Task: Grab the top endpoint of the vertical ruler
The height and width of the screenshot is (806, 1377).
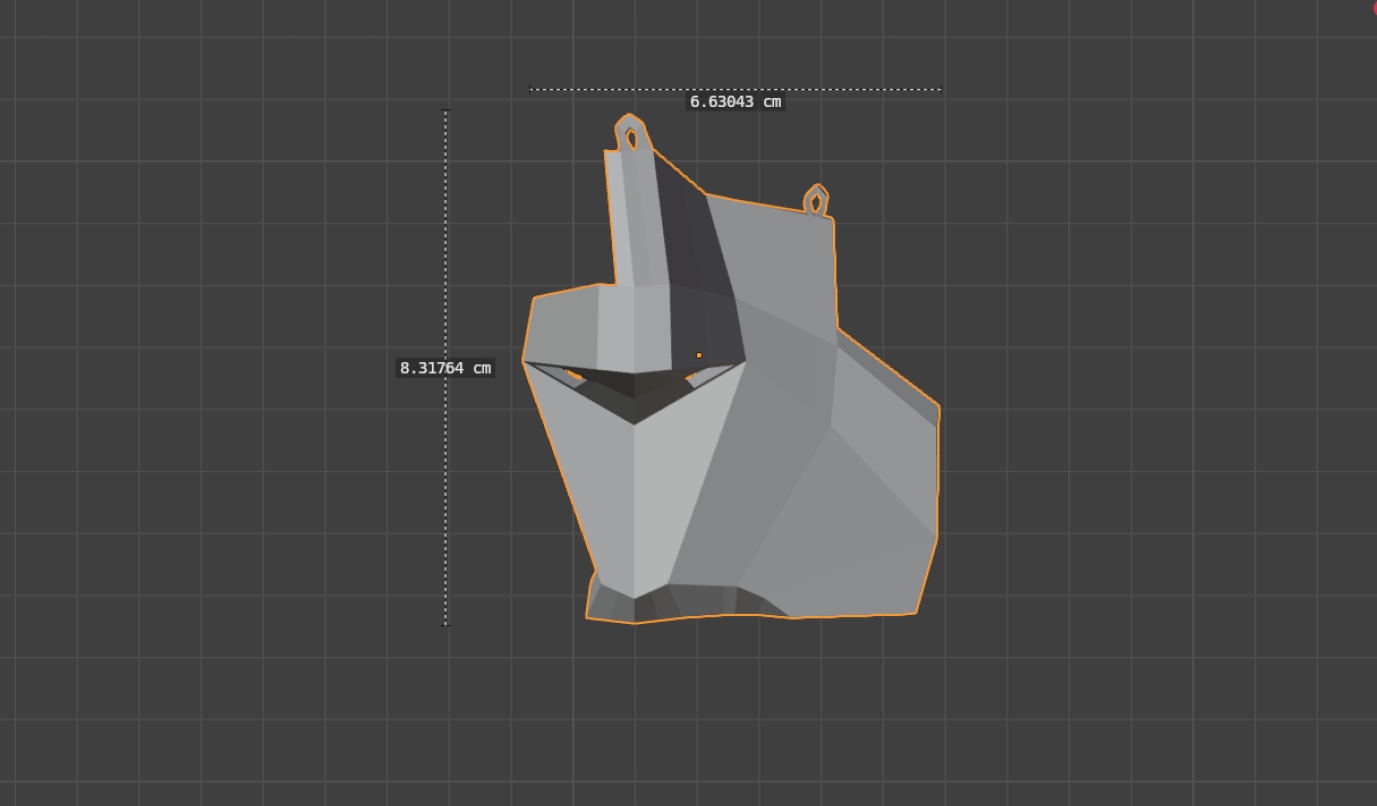Action: pyautogui.click(x=446, y=111)
